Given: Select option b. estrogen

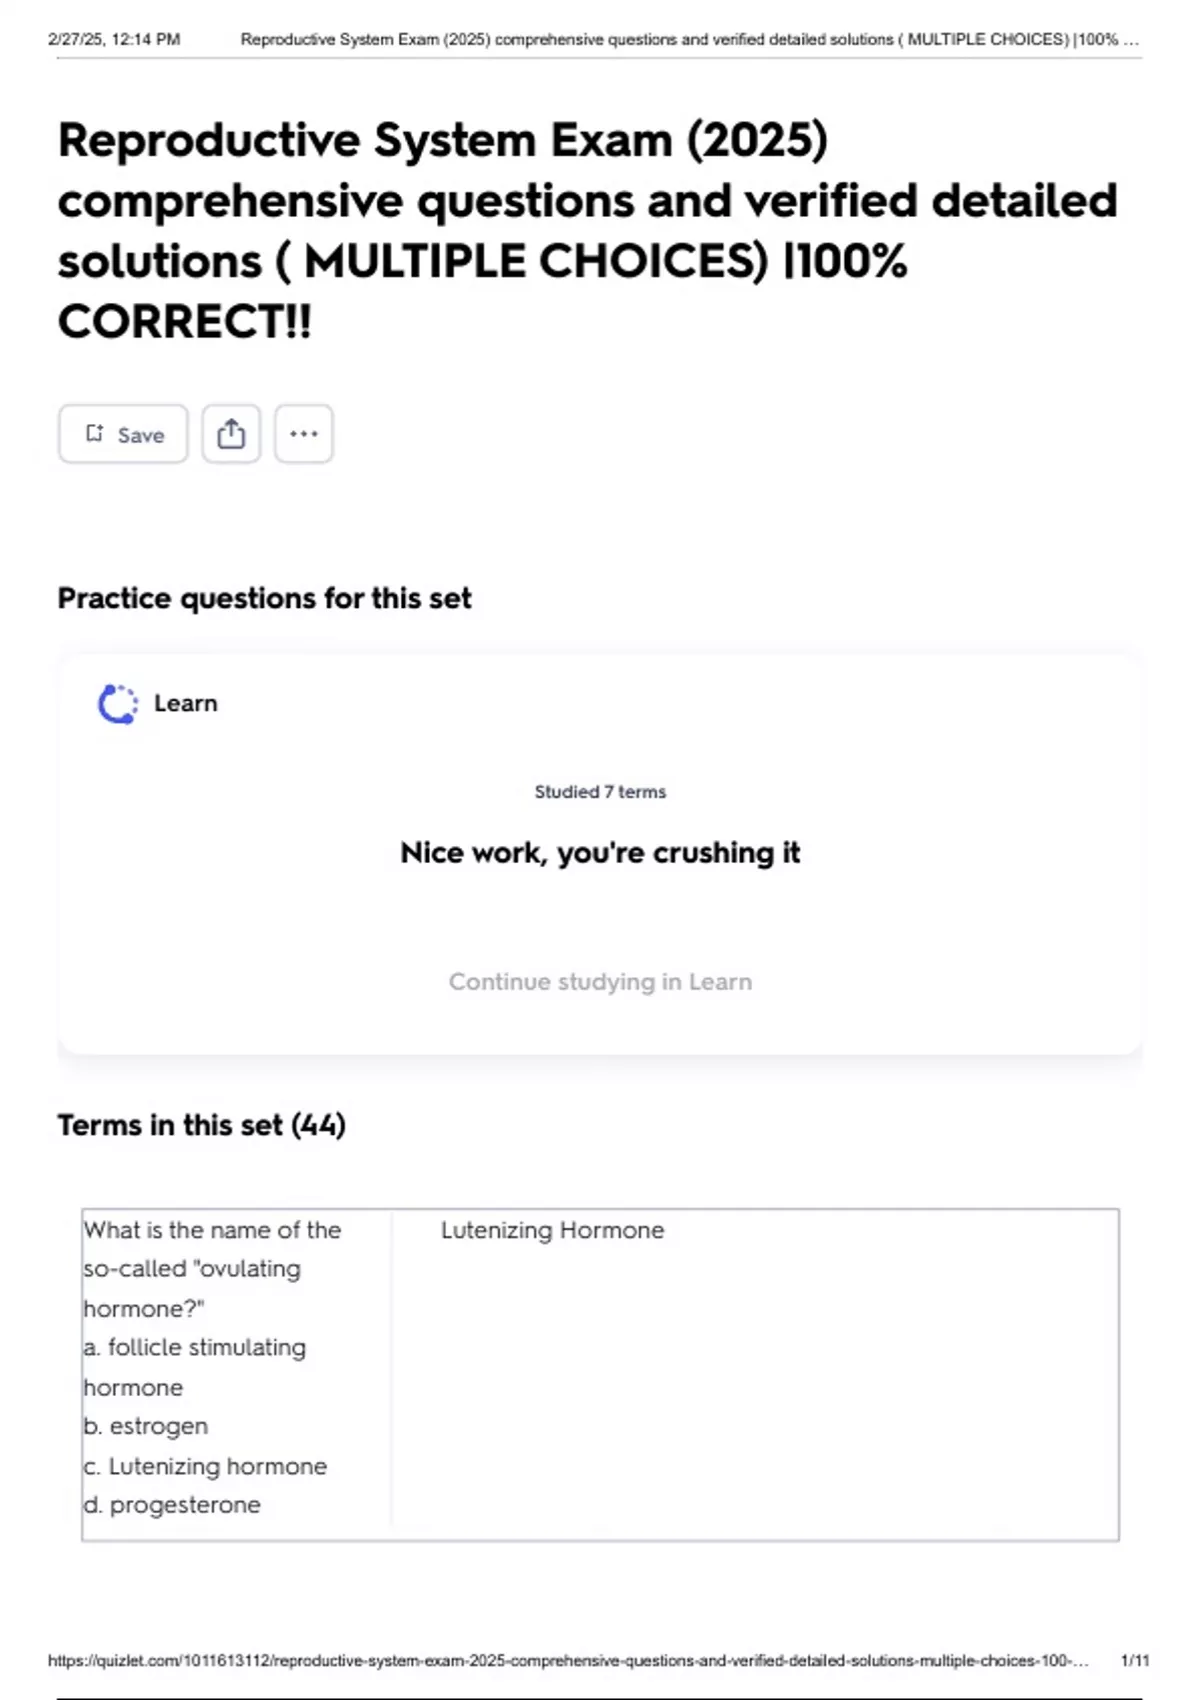Looking at the screenshot, I should [146, 1426].
